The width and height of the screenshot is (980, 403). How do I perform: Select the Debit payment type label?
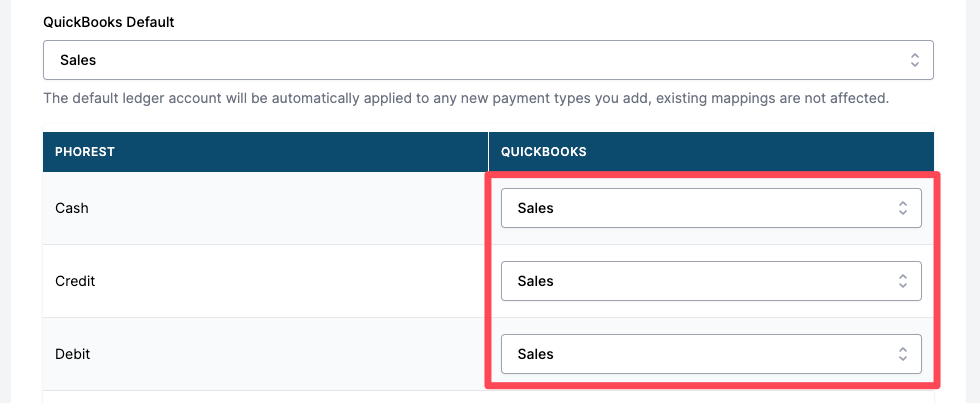point(72,354)
